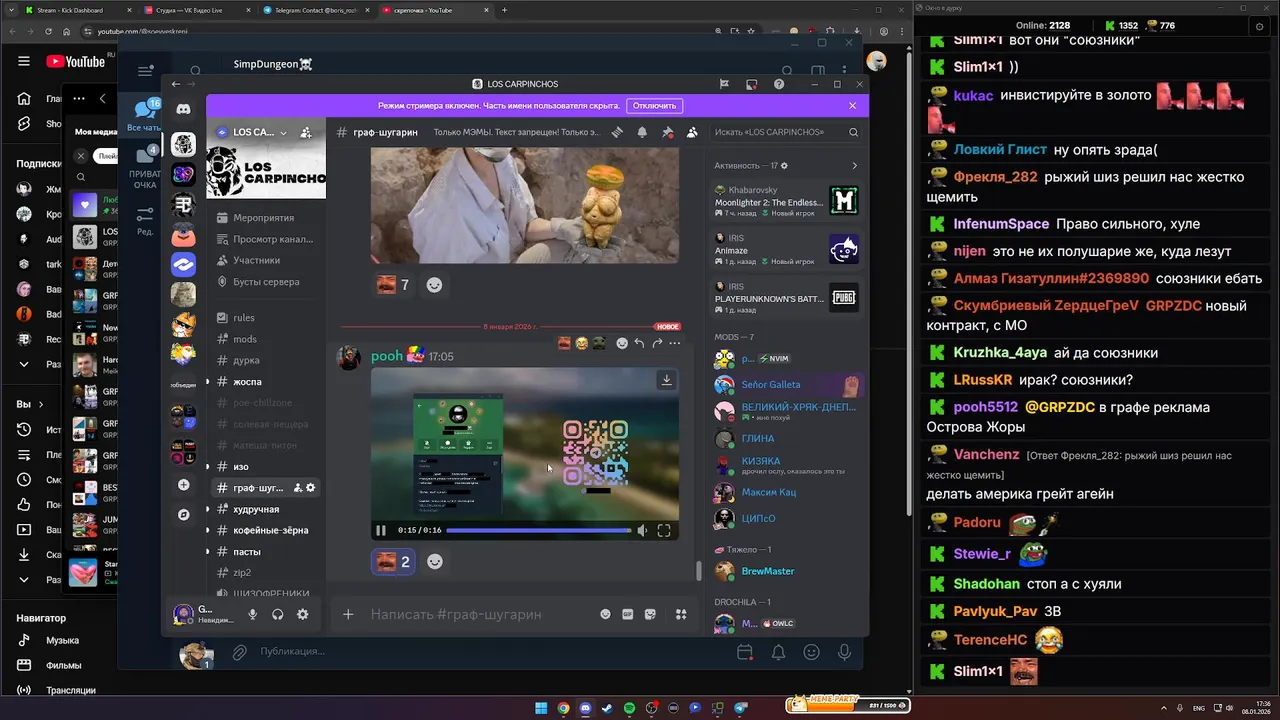
Task: Expand LOS CARPINCHOS server dropdown
Action: click(283, 132)
